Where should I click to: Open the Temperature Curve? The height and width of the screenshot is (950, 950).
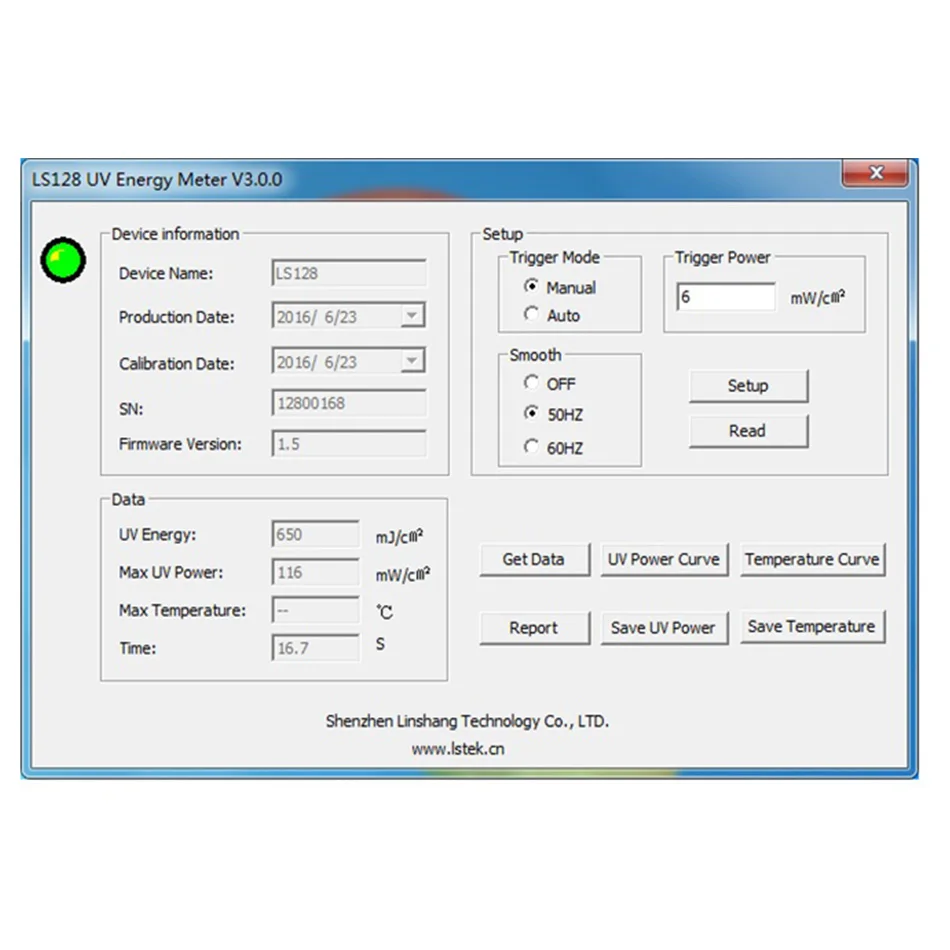812,559
